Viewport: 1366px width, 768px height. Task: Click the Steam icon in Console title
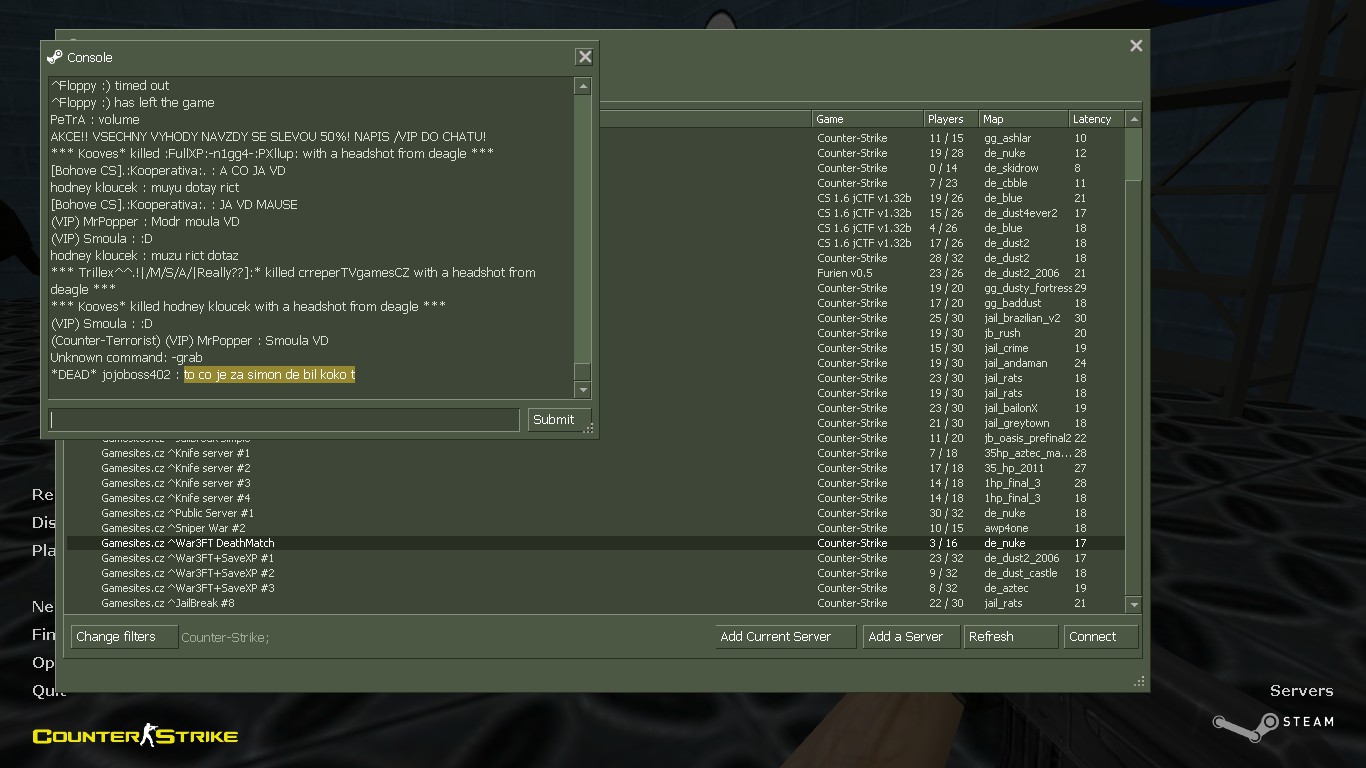55,57
